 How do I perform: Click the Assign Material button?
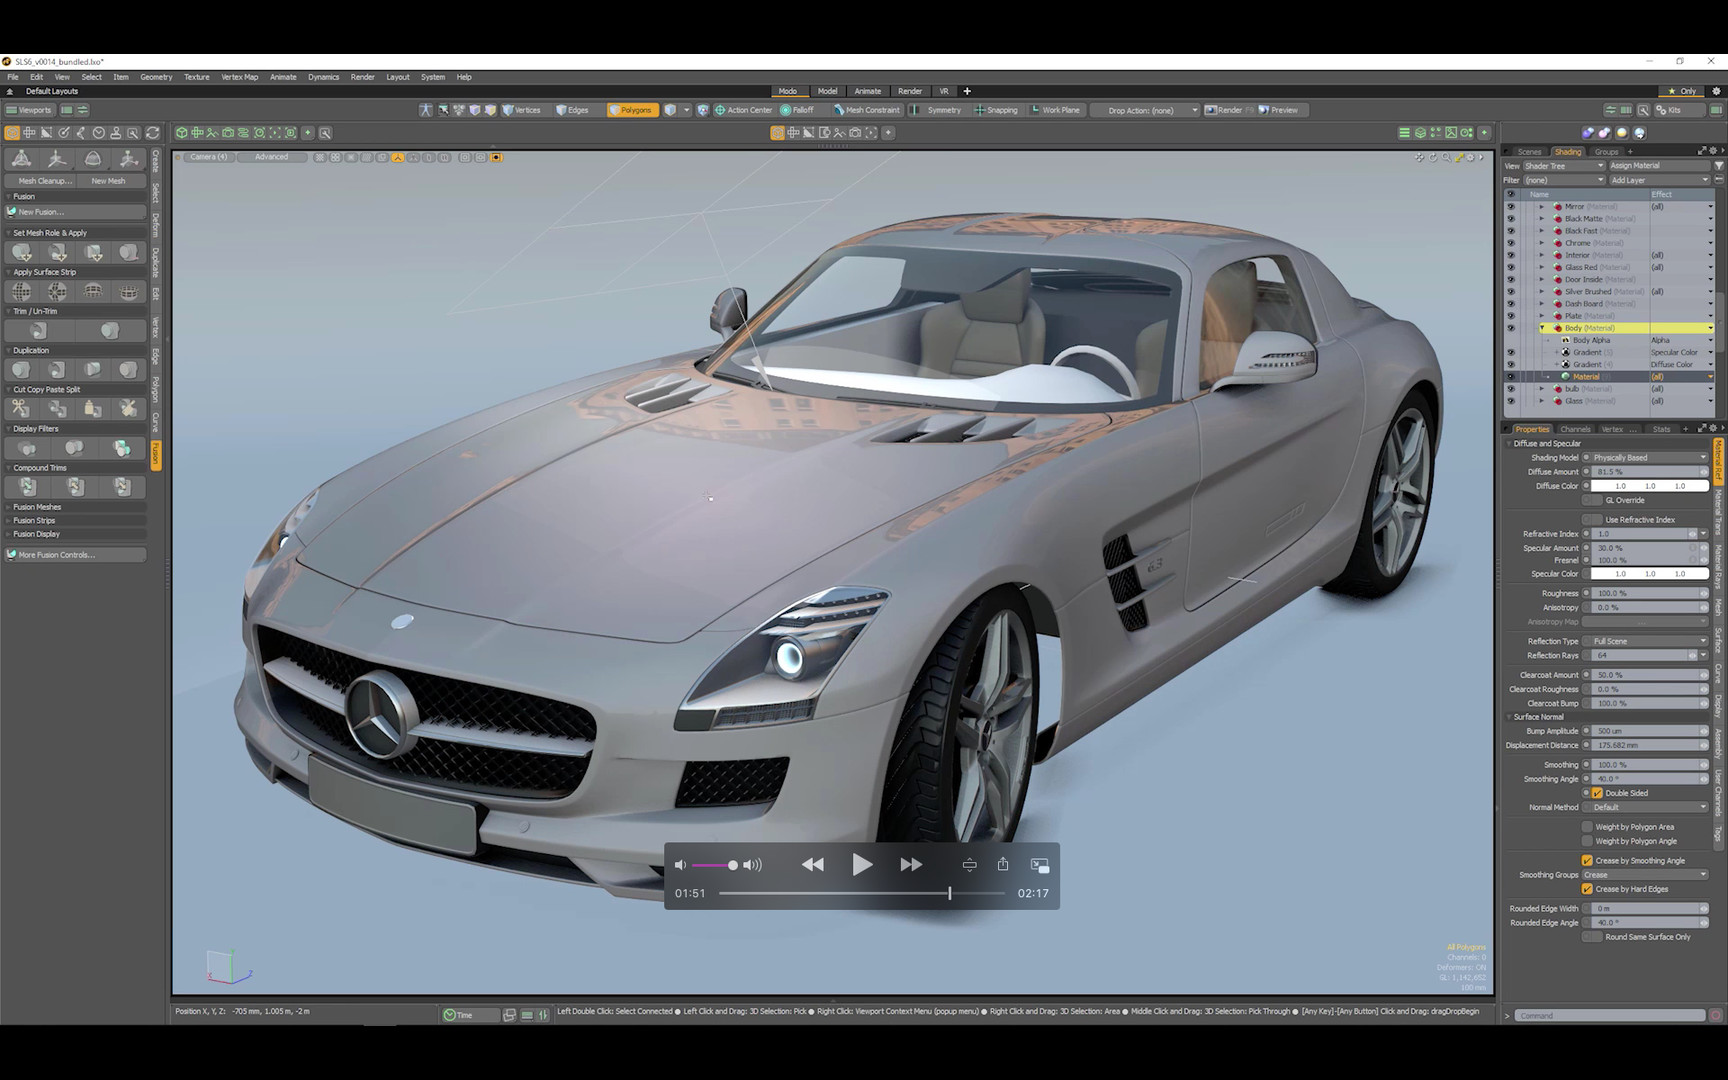(x=1660, y=166)
